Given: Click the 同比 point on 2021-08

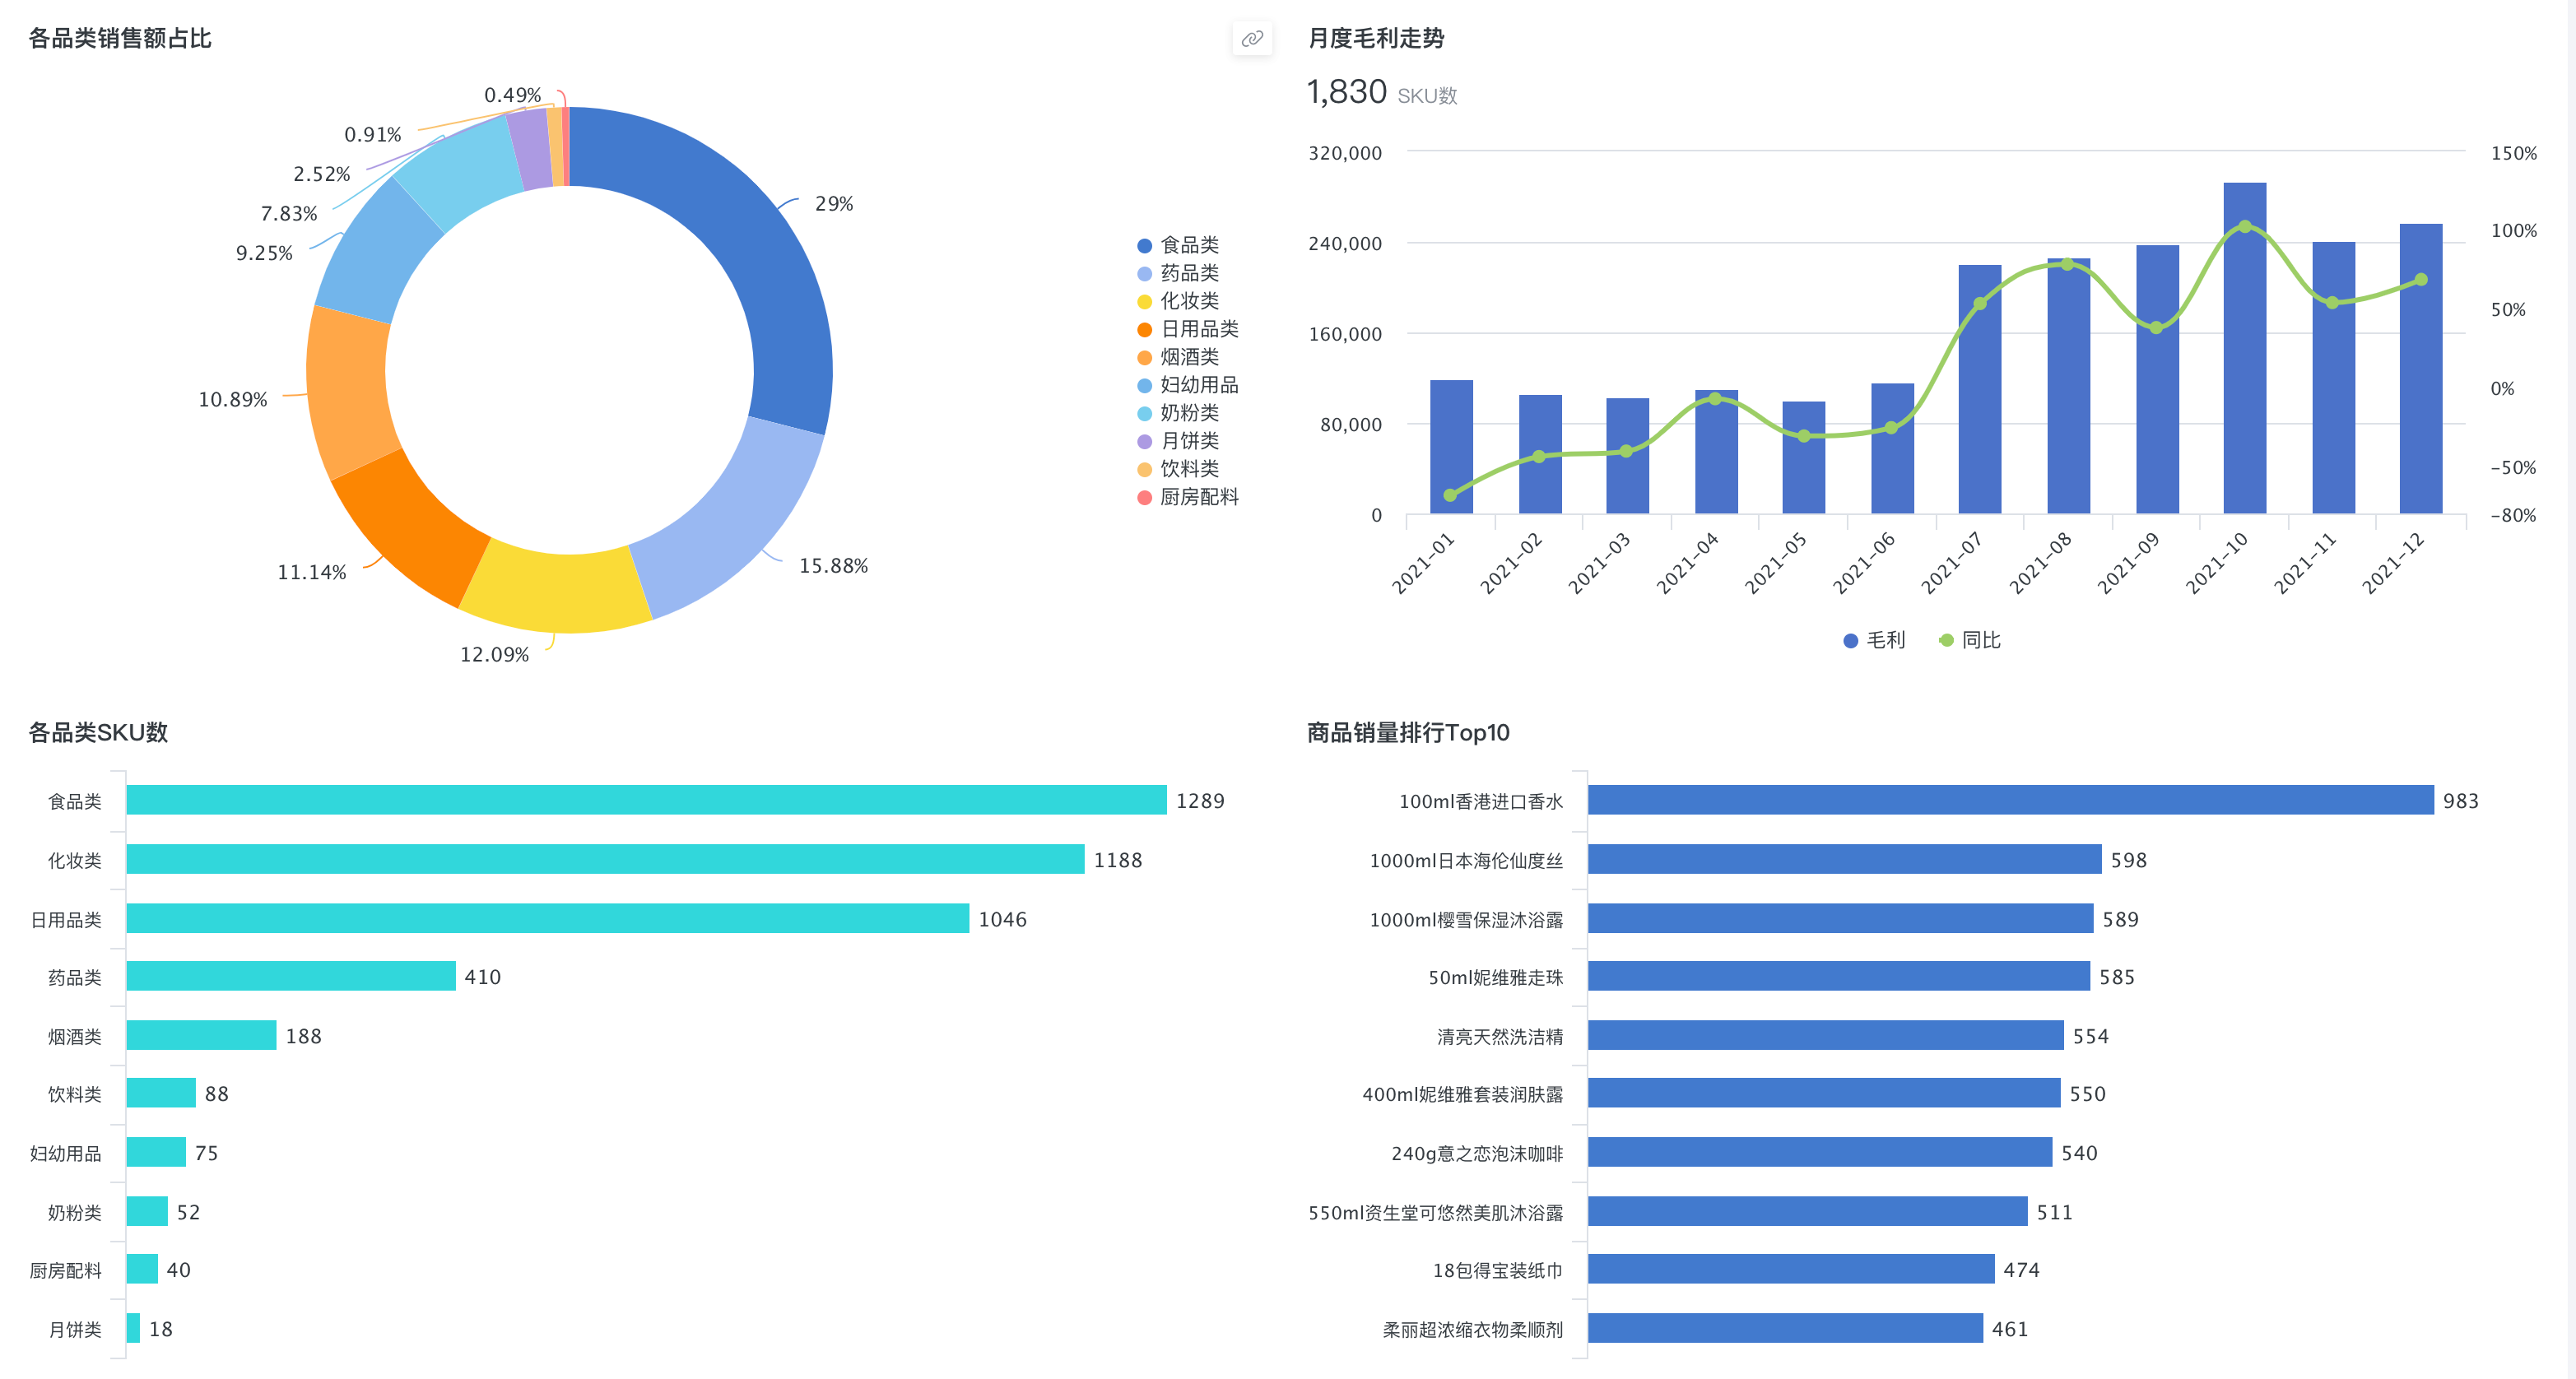Looking at the screenshot, I should coord(2067,264).
